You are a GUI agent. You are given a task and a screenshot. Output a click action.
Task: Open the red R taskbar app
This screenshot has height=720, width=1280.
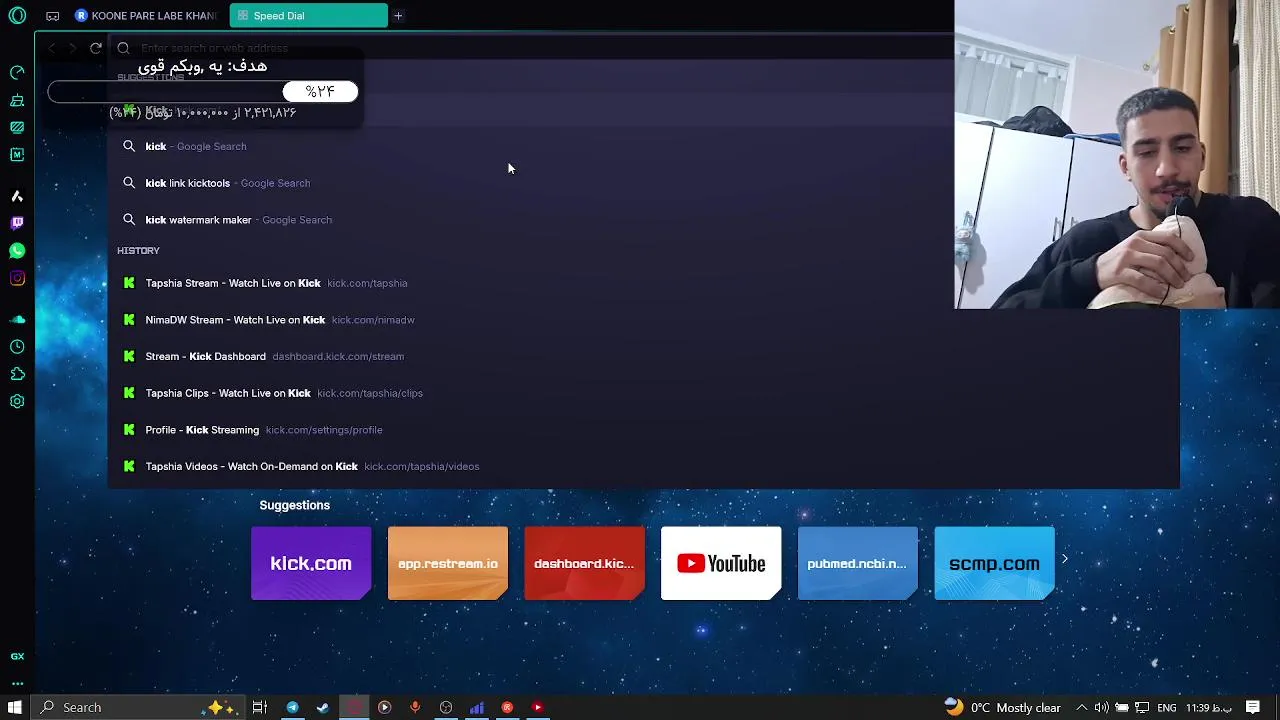click(507, 707)
